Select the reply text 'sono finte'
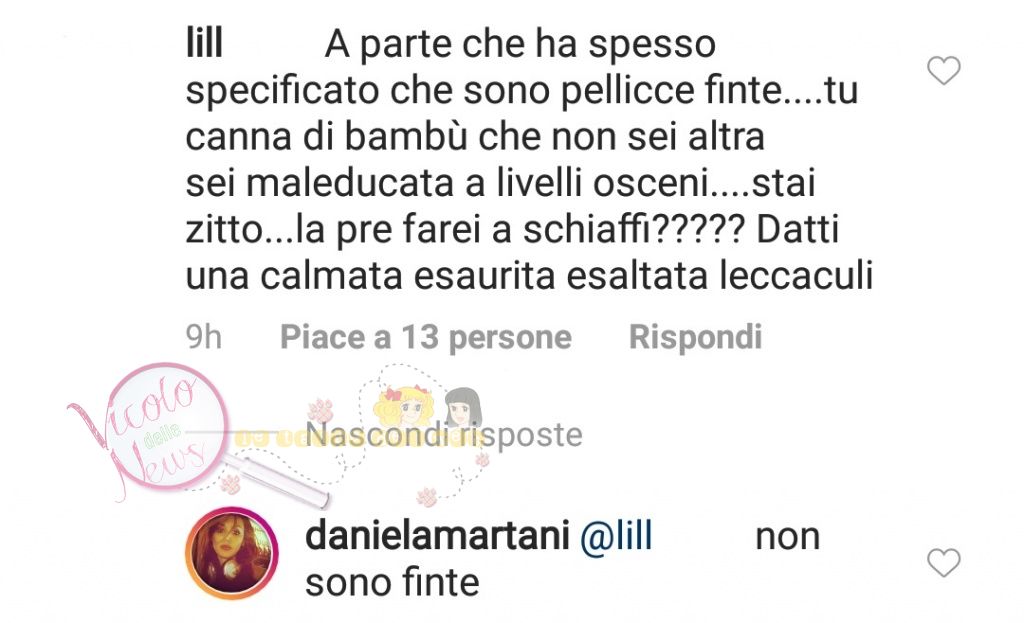This screenshot has height=623, width=1024. click(x=392, y=583)
